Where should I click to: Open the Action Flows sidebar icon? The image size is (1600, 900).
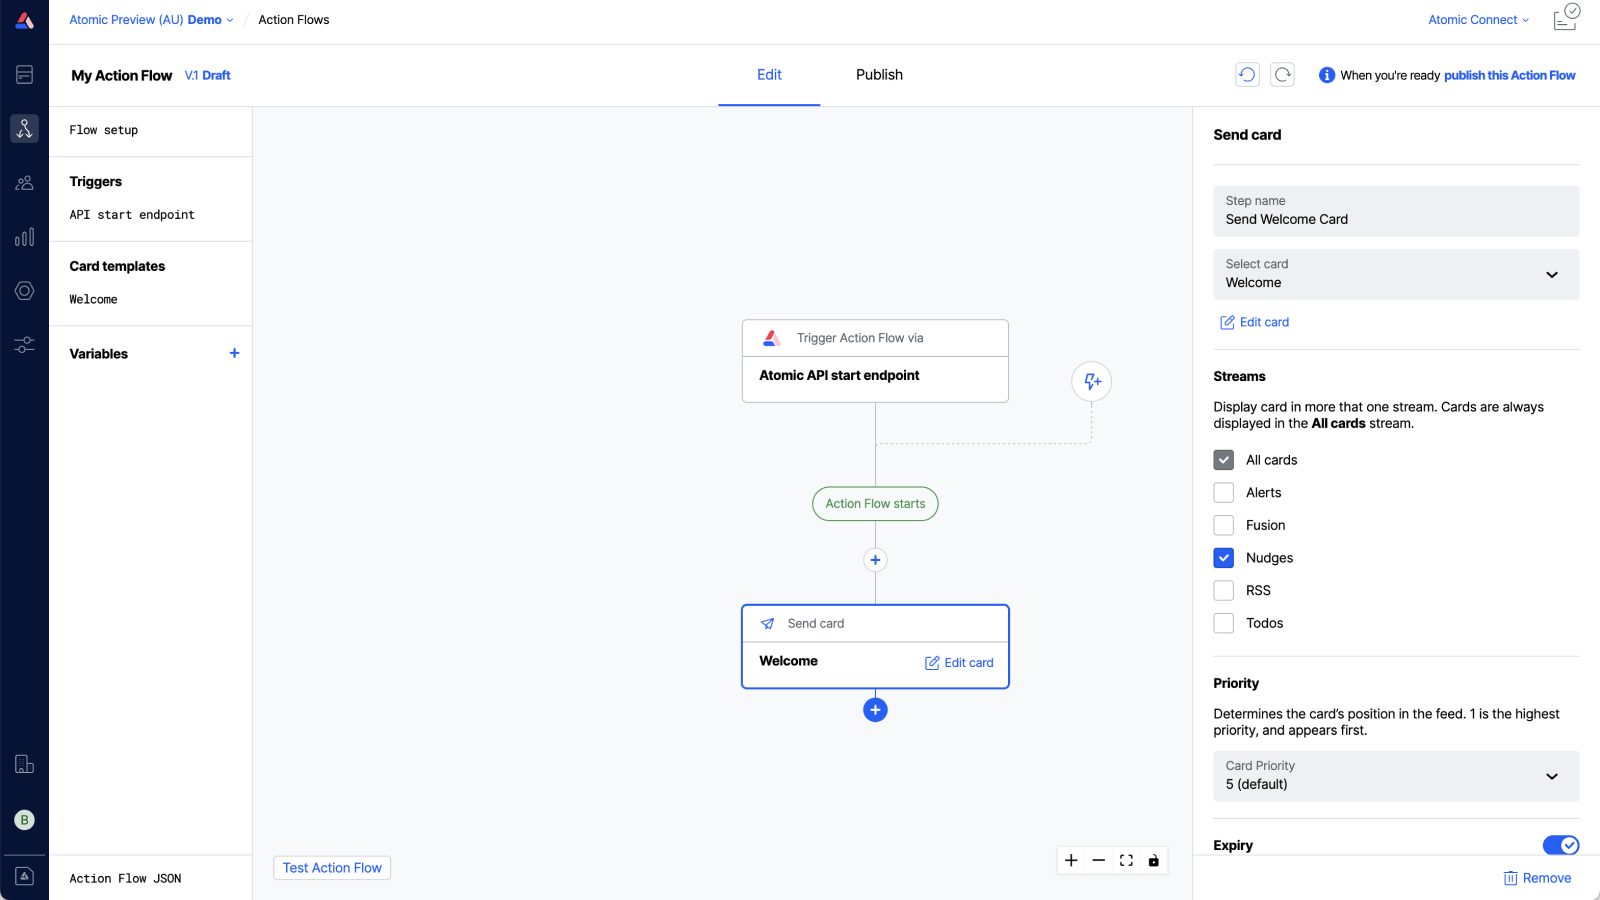pyautogui.click(x=25, y=128)
